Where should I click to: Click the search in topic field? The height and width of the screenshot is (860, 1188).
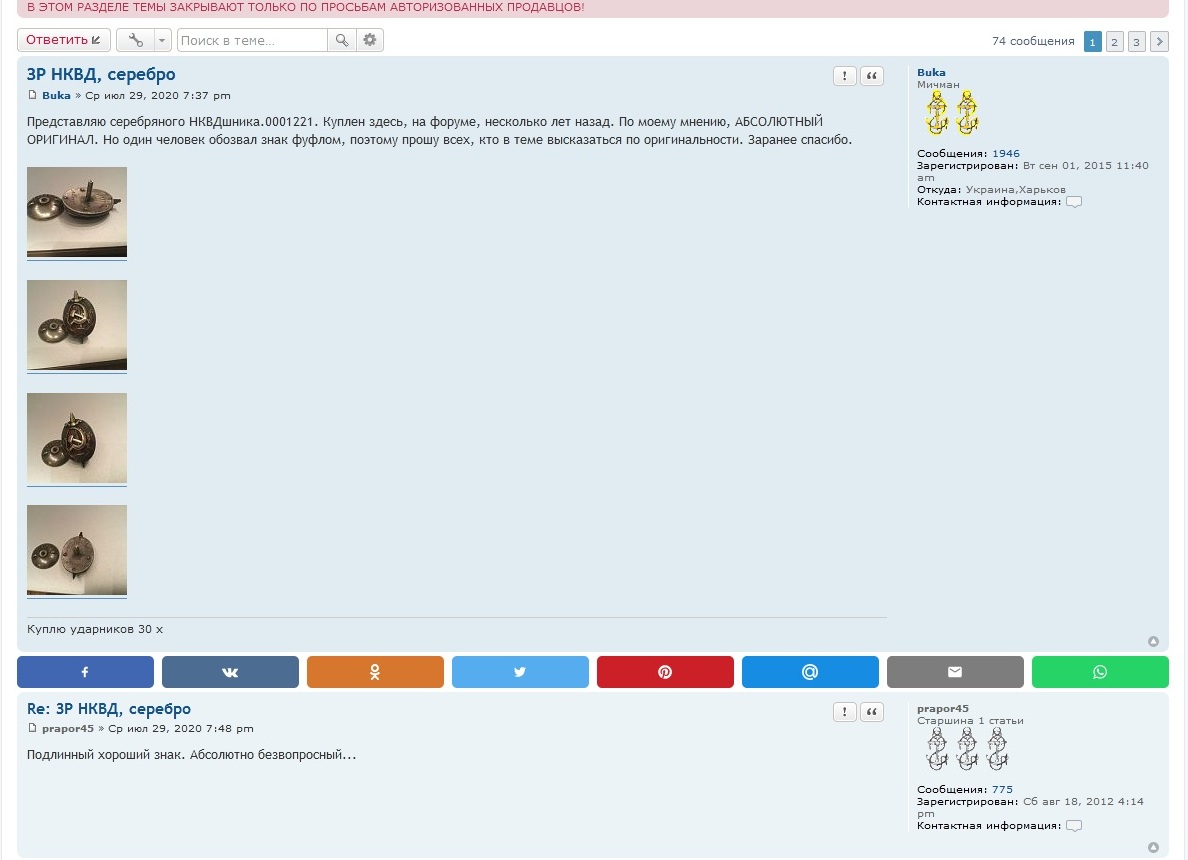[252, 40]
